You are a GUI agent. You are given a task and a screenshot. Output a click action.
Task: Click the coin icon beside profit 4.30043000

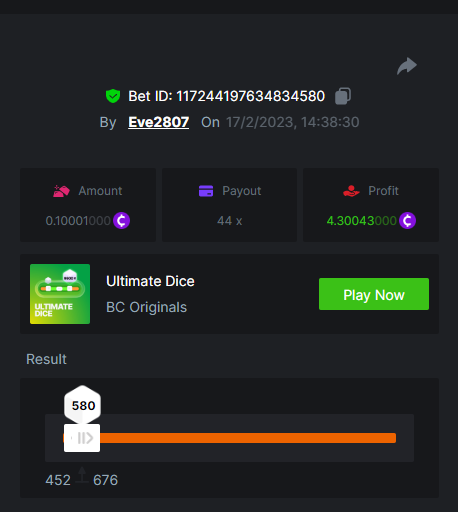pyautogui.click(x=407, y=221)
